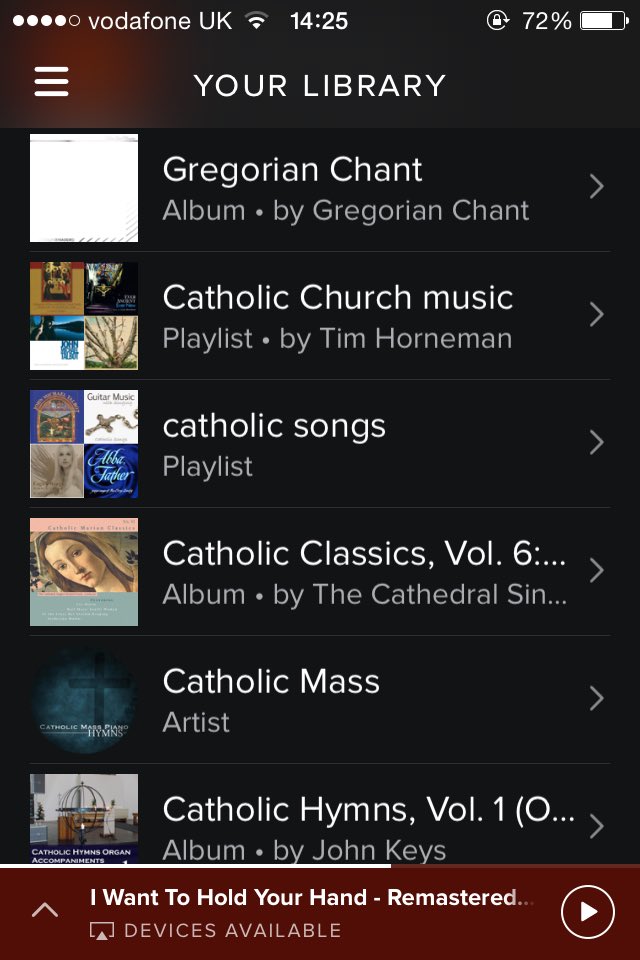This screenshot has width=640, height=960.
Task: Select the Catholic Church music title
Action: 338,297
